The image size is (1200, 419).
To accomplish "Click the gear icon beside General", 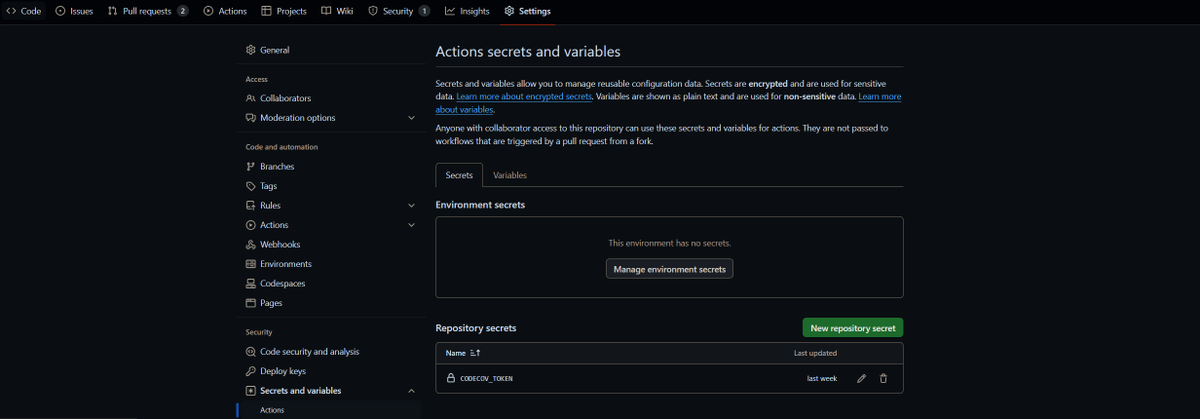I will (250, 50).
